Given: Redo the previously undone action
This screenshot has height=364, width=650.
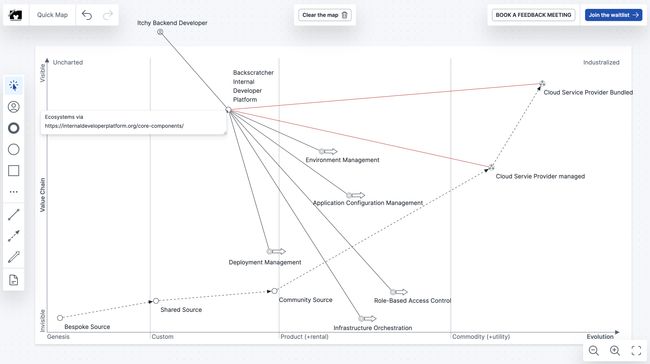Looking at the screenshot, I should pos(108,15).
